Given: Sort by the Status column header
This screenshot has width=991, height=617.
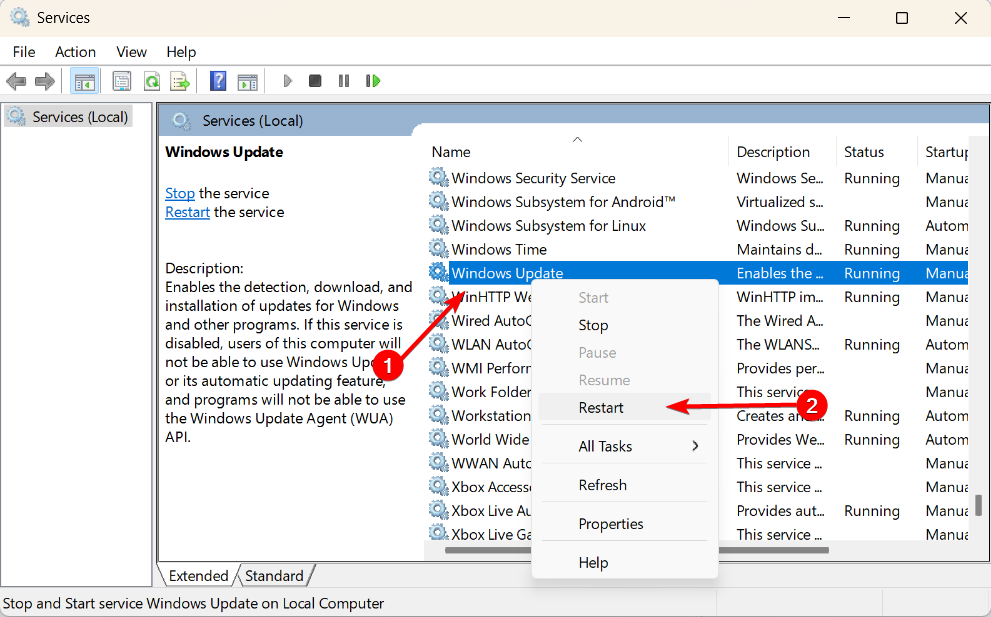Looking at the screenshot, I should 876,152.
